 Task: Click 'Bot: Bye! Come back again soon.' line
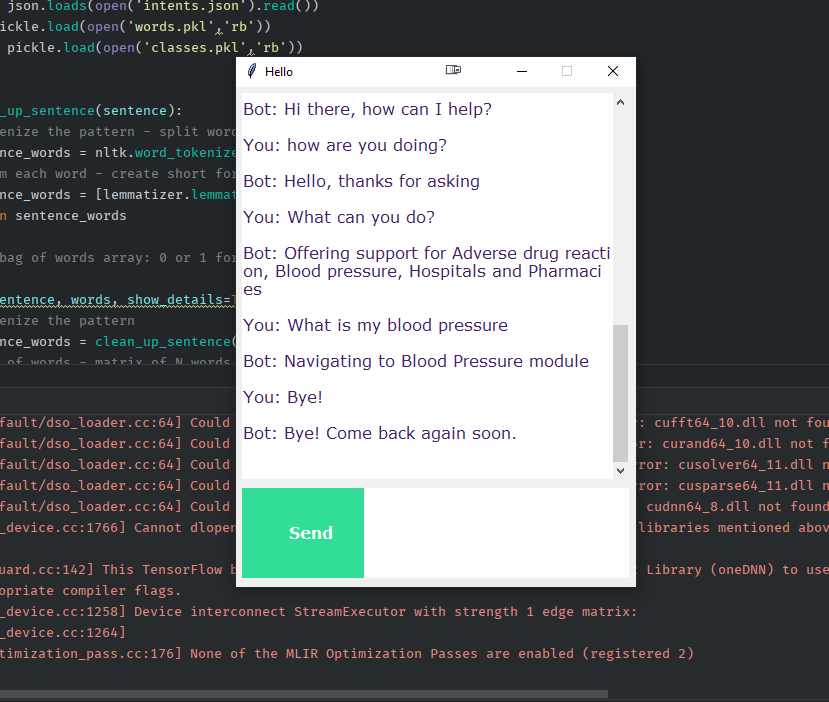tap(380, 433)
